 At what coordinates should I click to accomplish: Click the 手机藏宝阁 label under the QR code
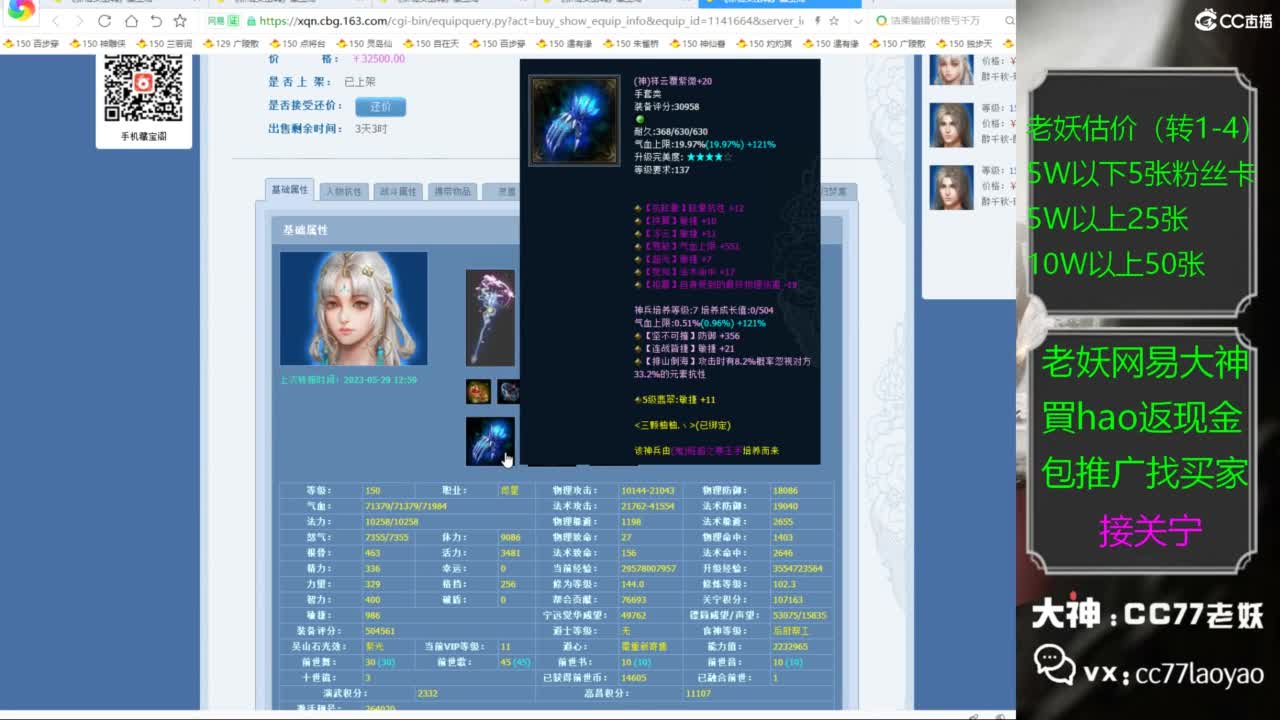click(x=144, y=136)
